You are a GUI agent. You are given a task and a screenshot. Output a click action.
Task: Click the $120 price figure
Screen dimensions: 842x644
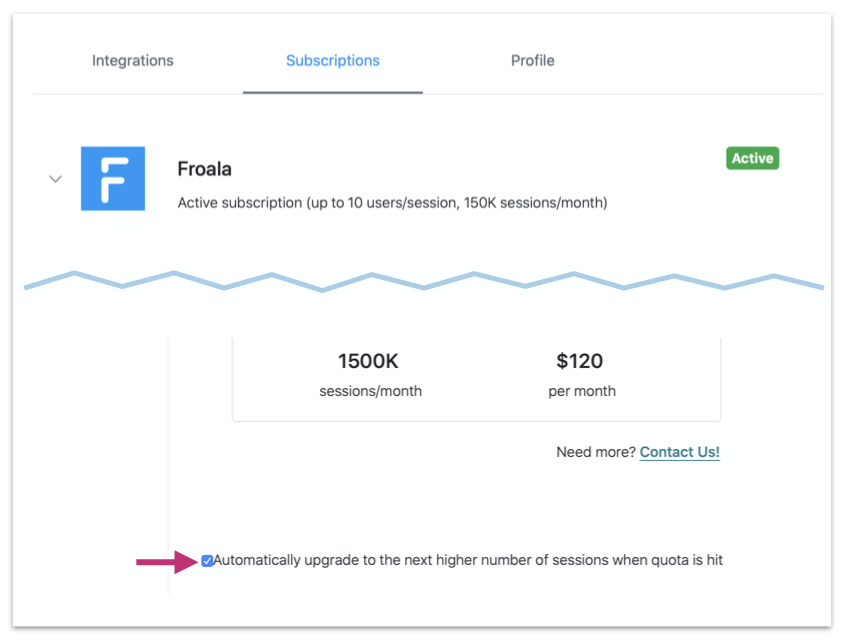(580, 362)
